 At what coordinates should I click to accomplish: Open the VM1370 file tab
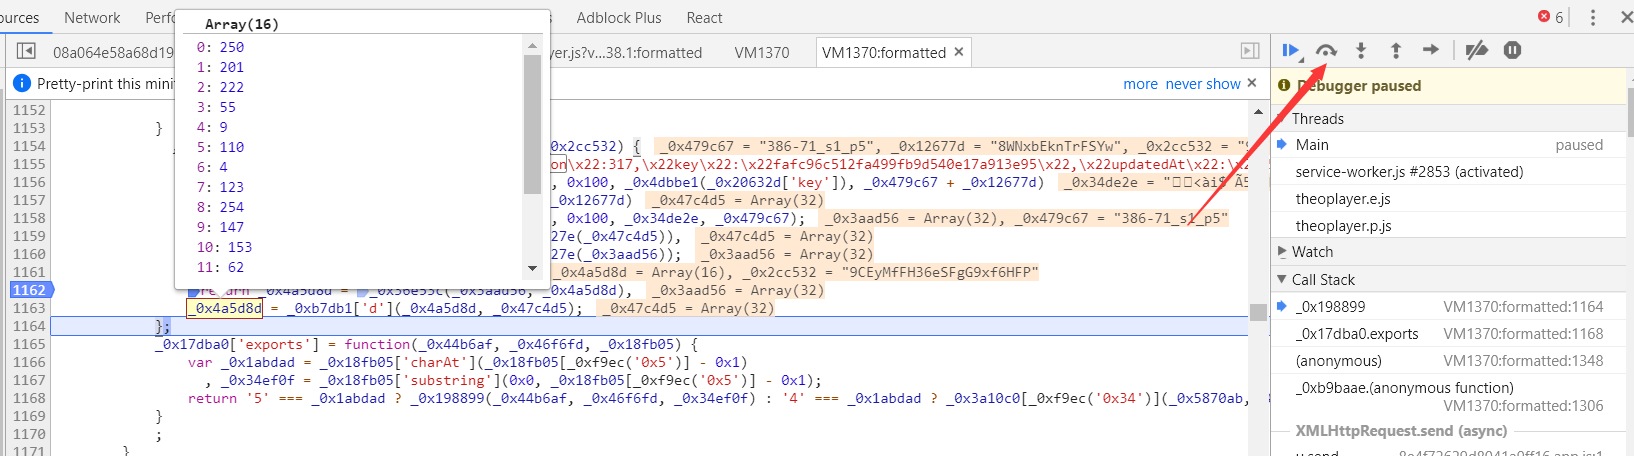(761, 52)
